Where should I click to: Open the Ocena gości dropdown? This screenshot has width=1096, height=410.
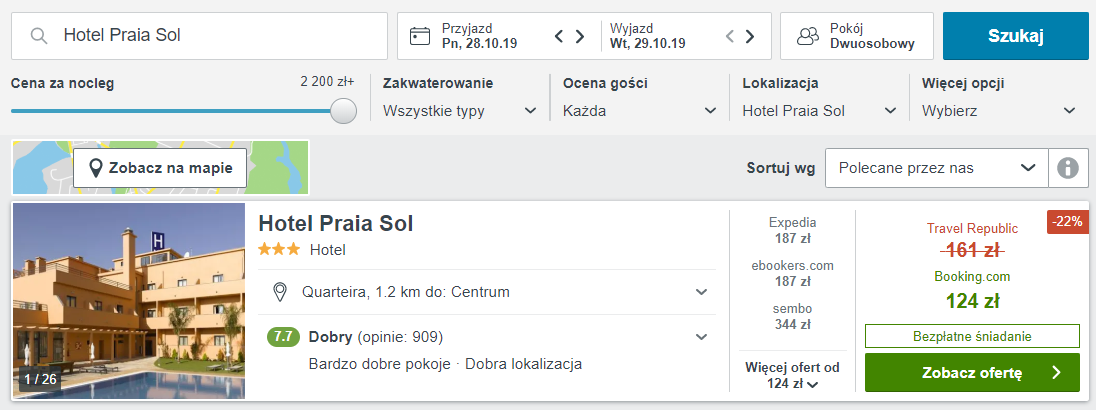[x=640, y=110]
